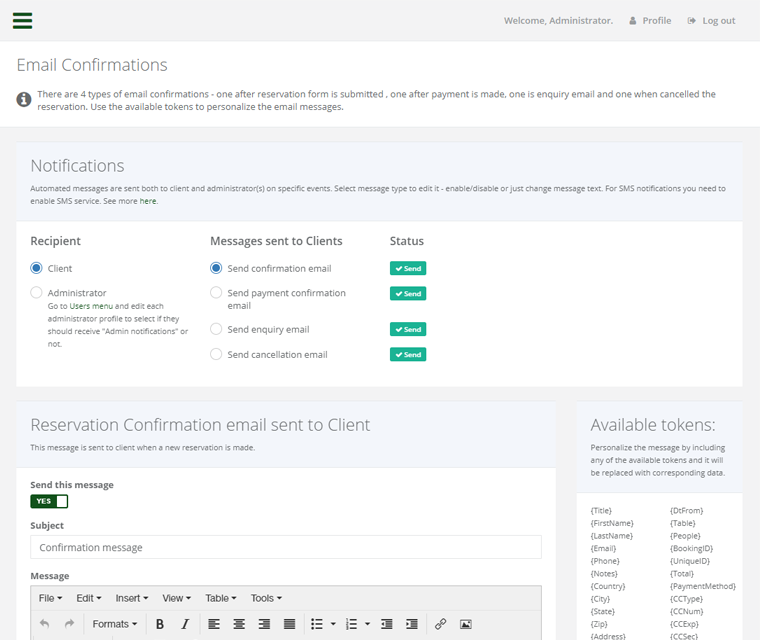Select Send cancellation email option
The width and height of the screenshot is (760, 640).
point(216,354)
